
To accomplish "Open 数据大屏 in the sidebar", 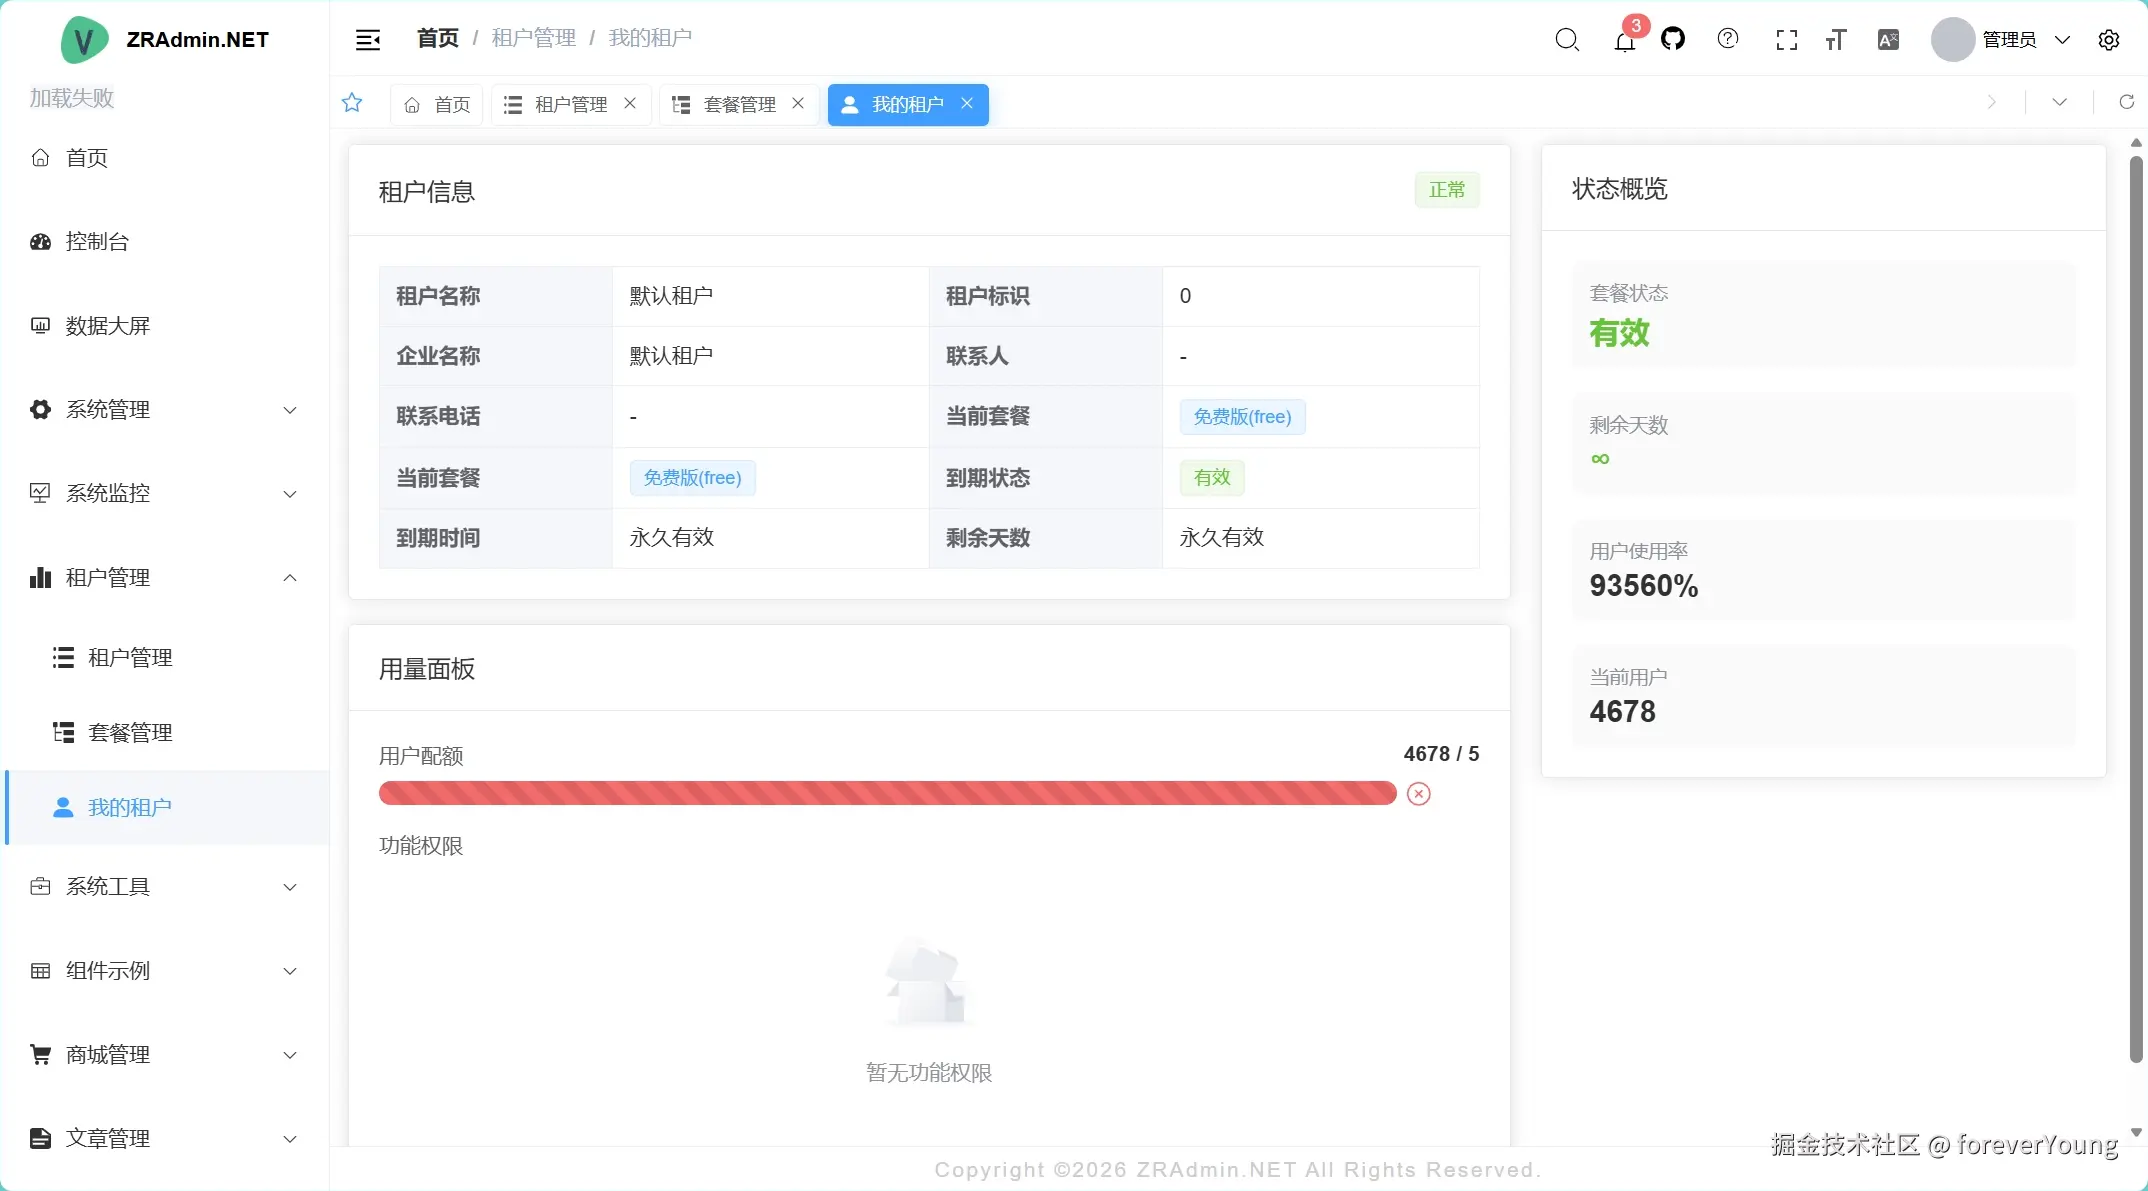I will (165, 326).
